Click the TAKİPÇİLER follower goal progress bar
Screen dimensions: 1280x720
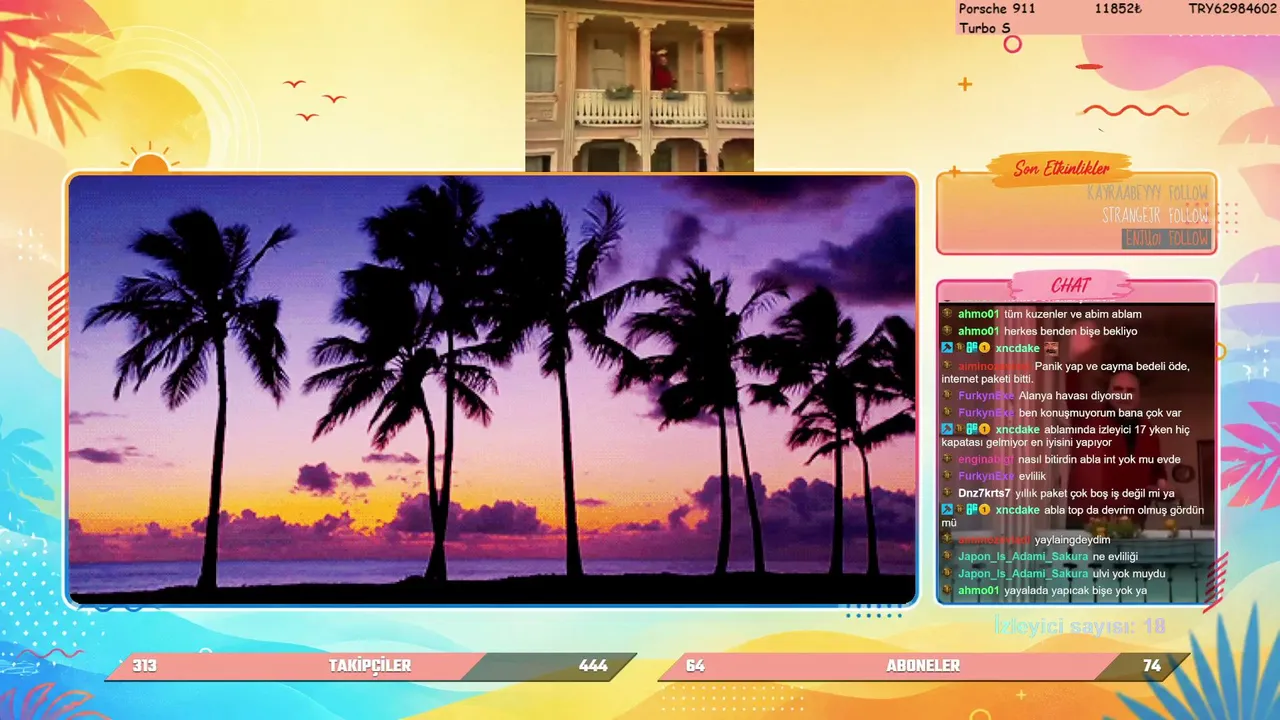pyautogui.click(x=371, y=667)
